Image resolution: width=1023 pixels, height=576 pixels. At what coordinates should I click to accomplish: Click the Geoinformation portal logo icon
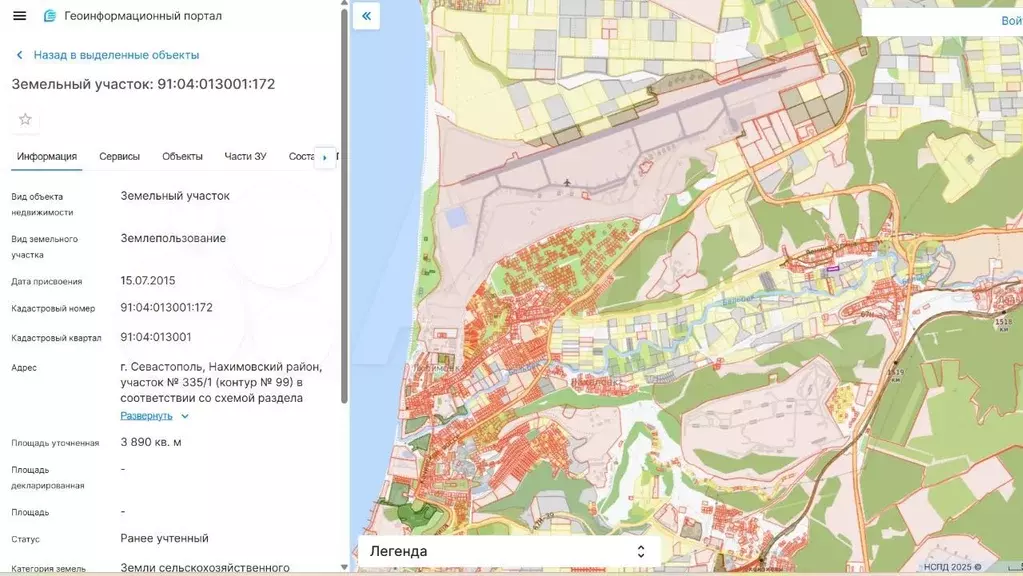[x=50, y=16]
